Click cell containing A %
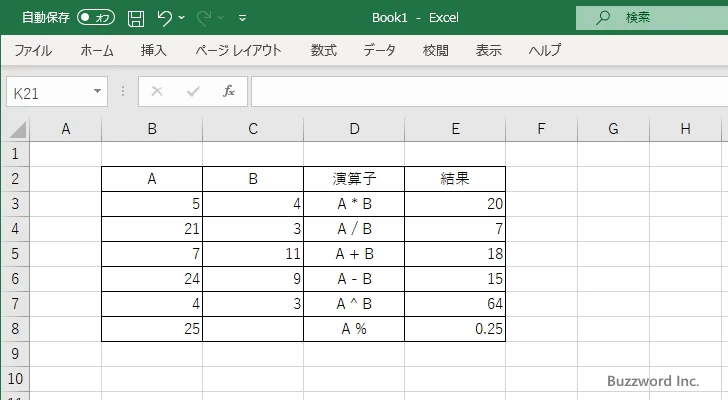728x400 pixels. point(354,329)
